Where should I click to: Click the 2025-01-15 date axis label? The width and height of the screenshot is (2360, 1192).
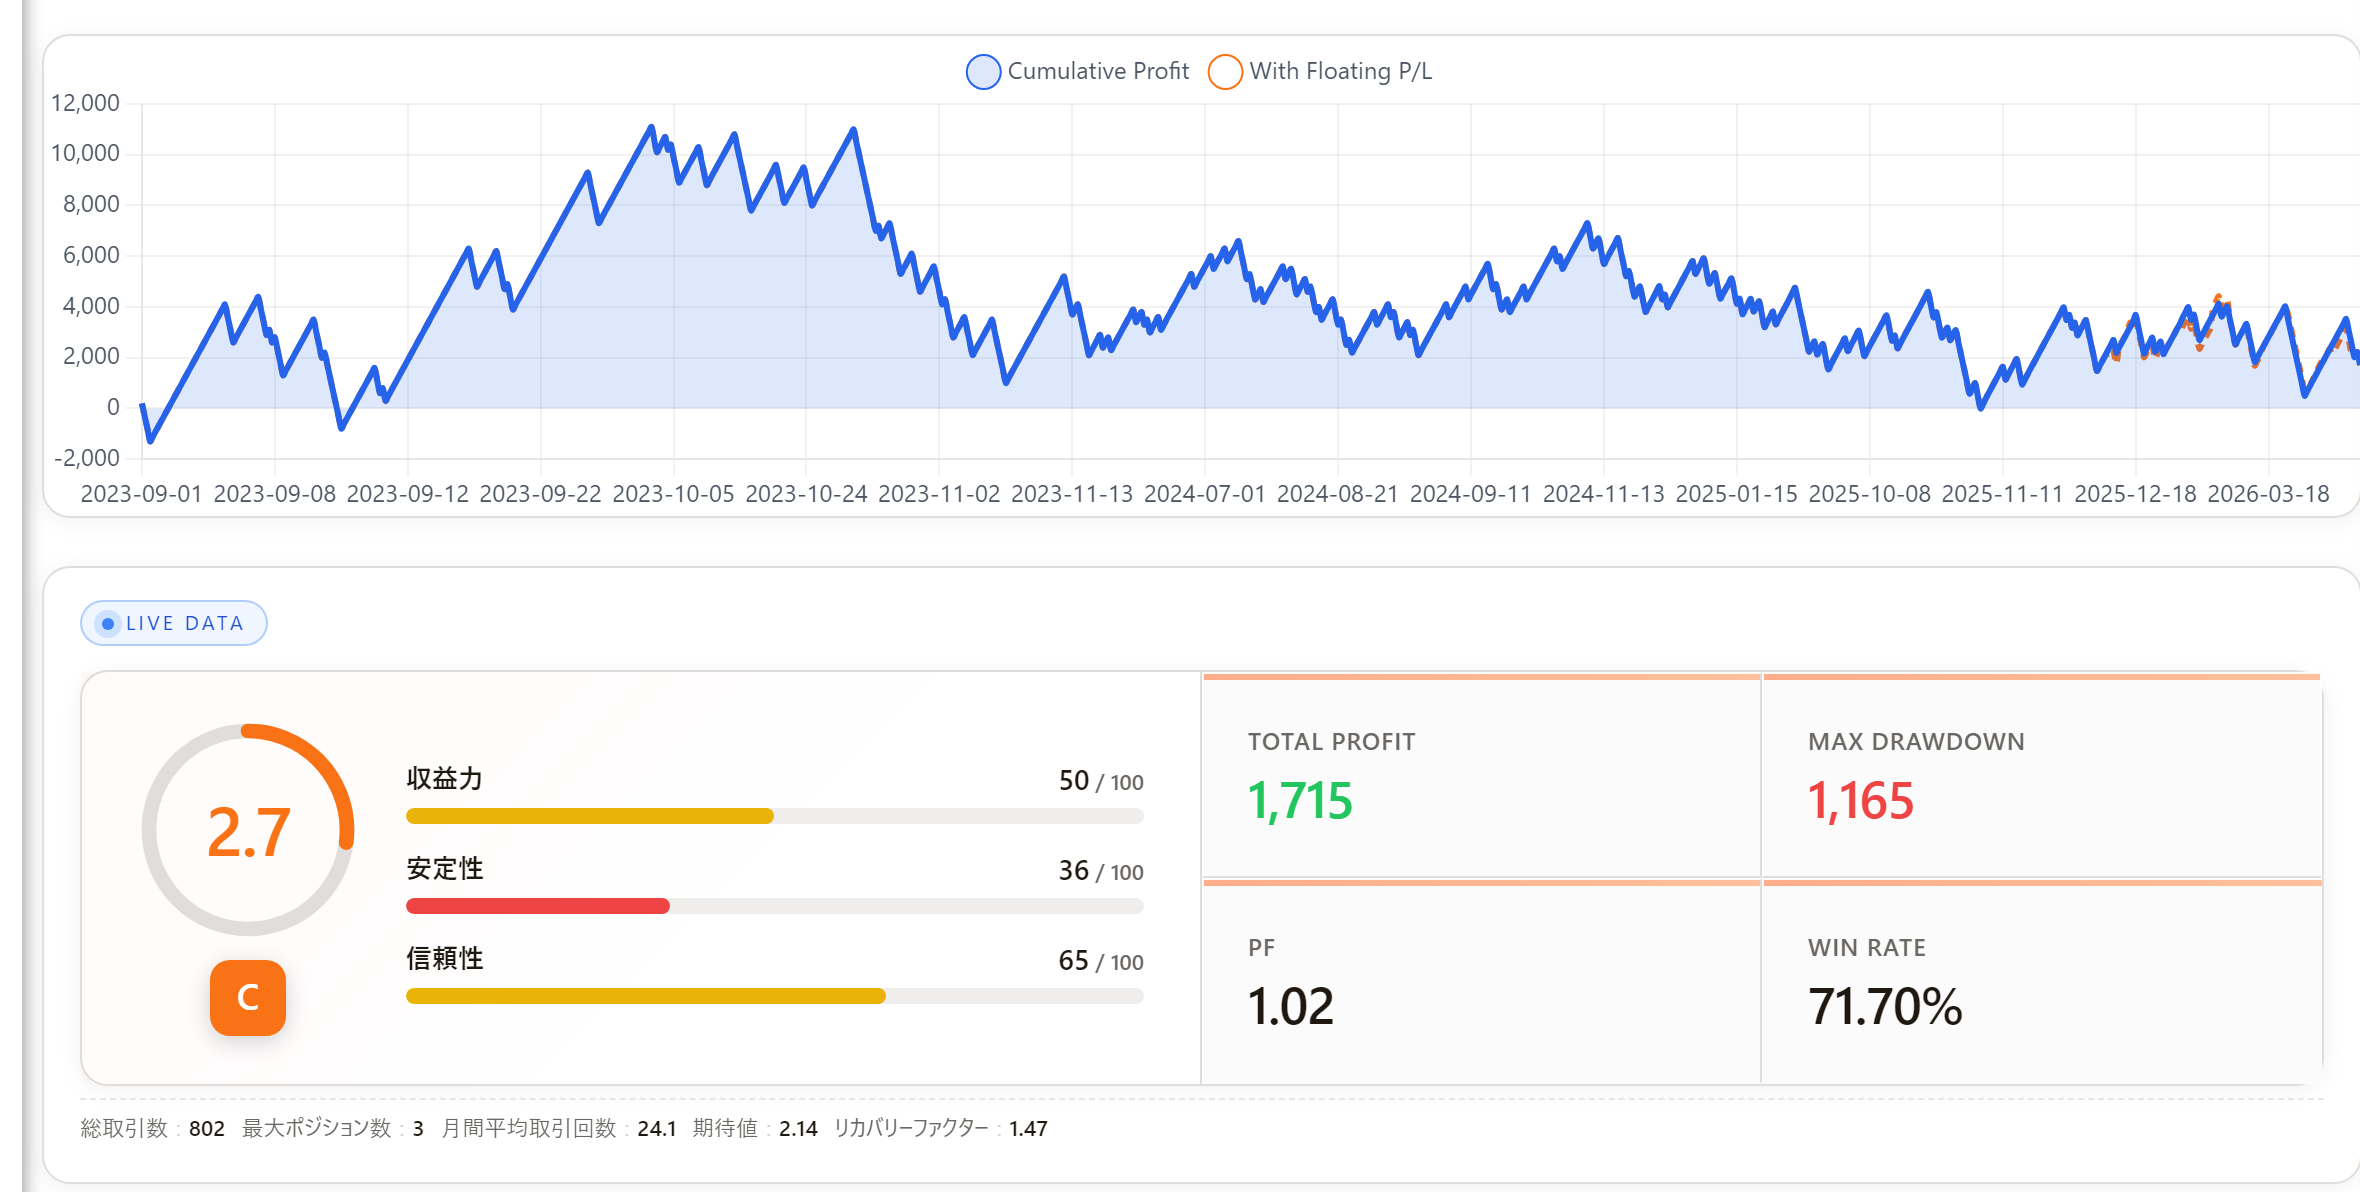click(1737, 494)
